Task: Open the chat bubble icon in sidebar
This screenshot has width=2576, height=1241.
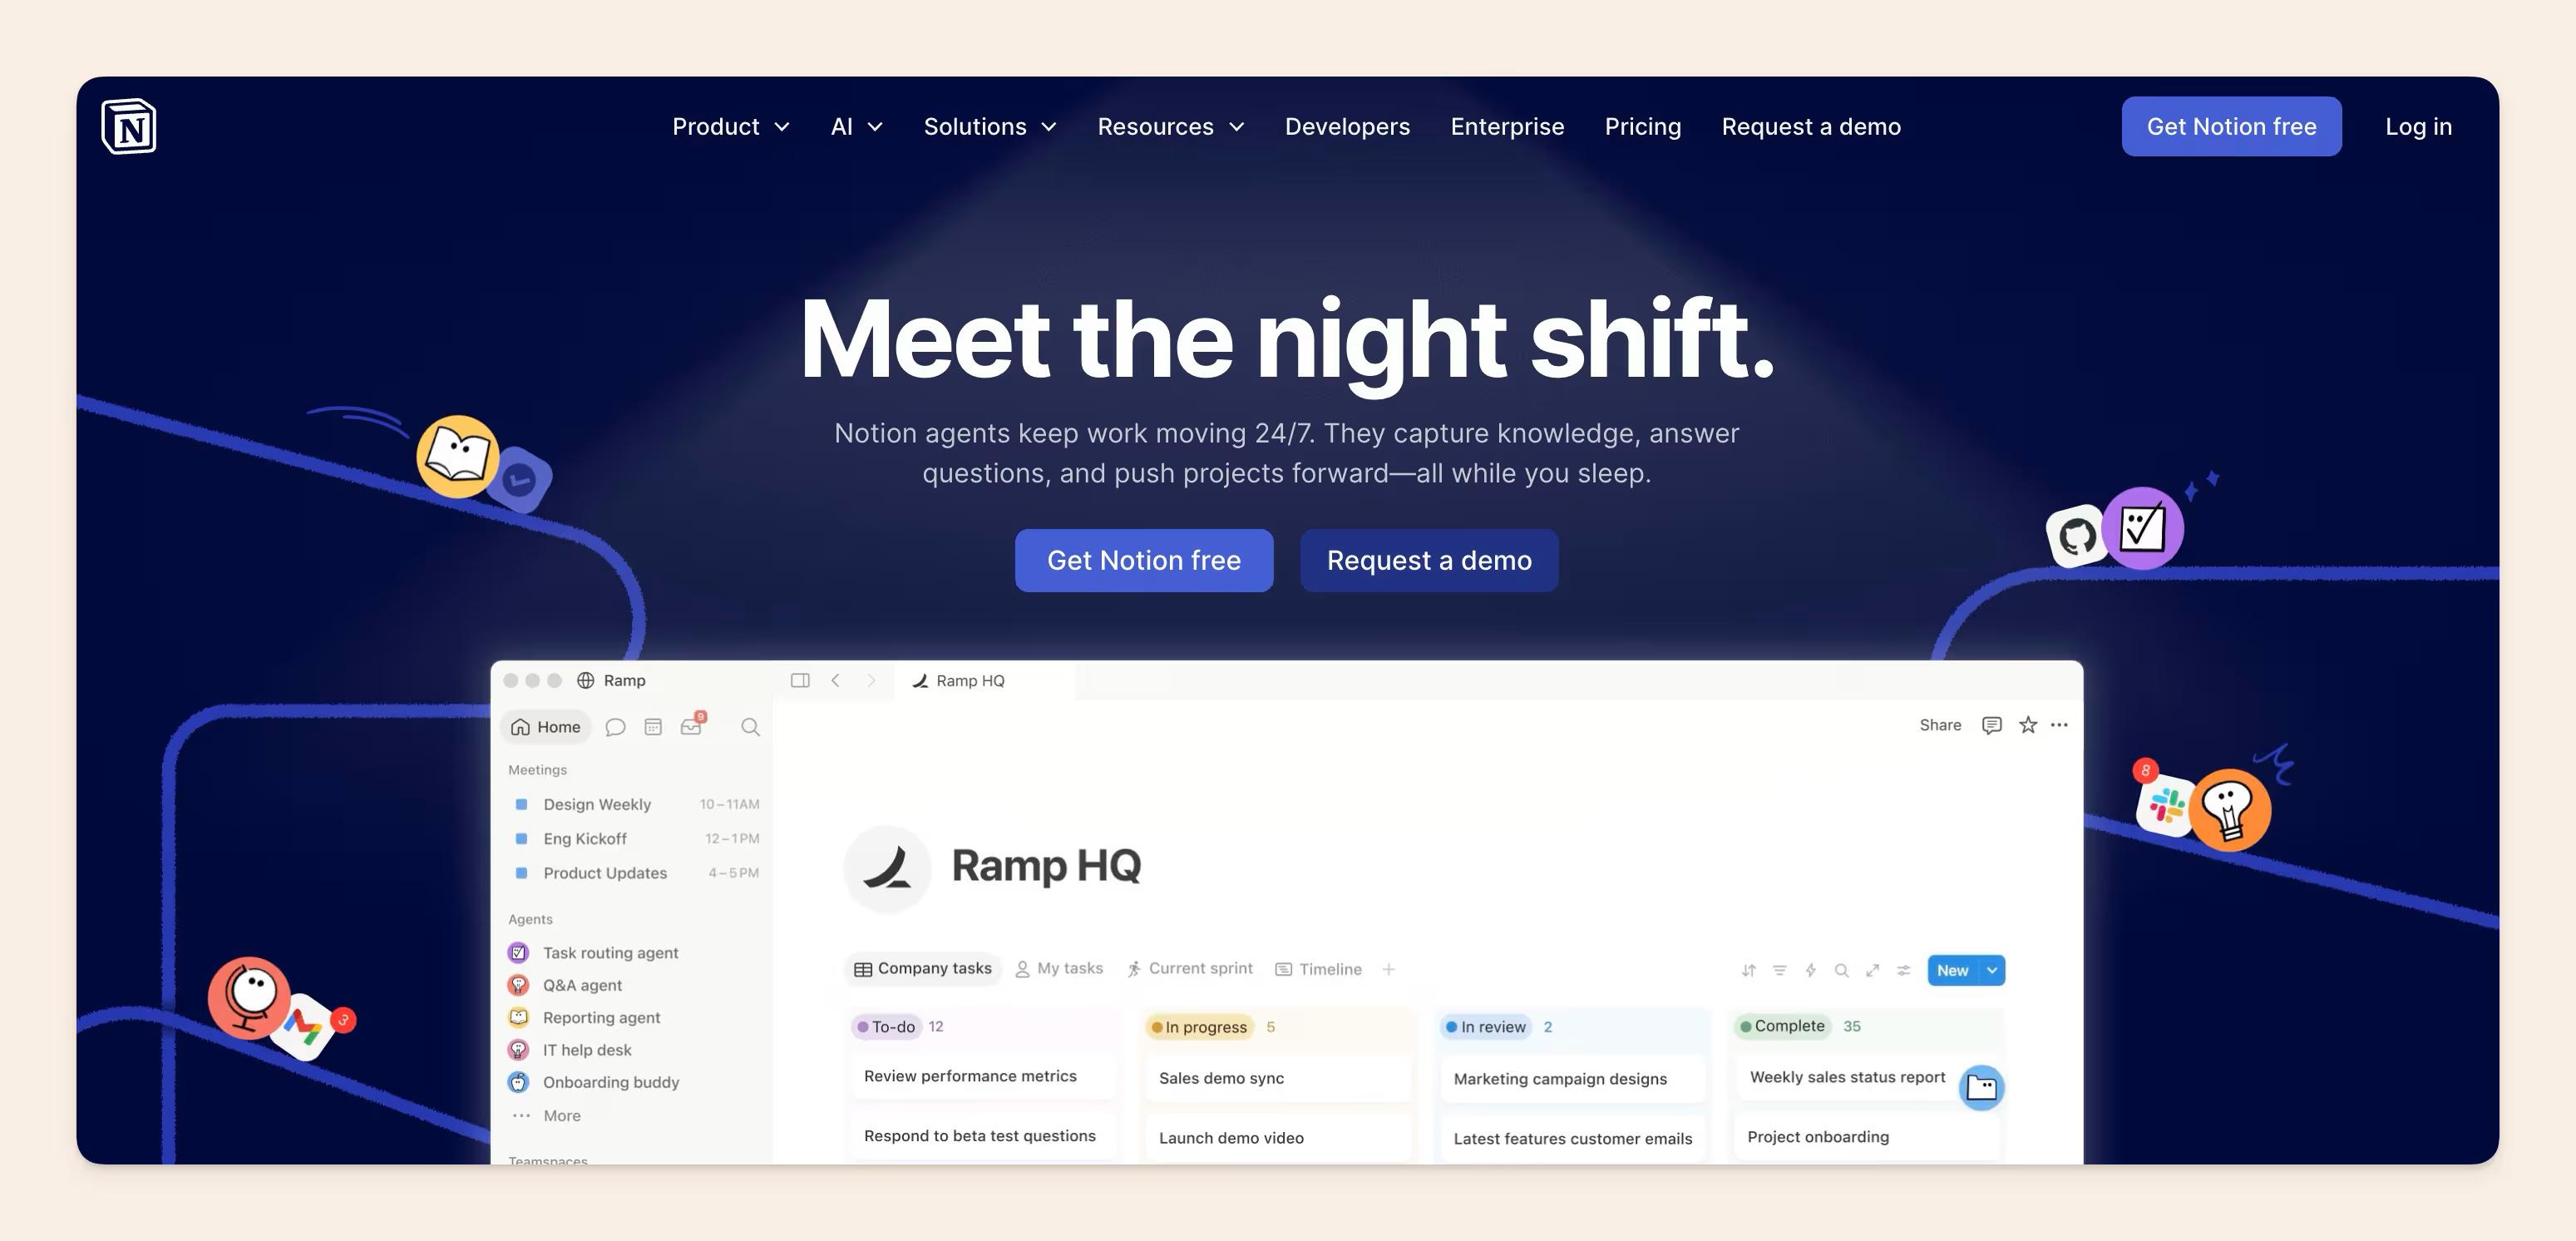Action: tap(615, 727)
